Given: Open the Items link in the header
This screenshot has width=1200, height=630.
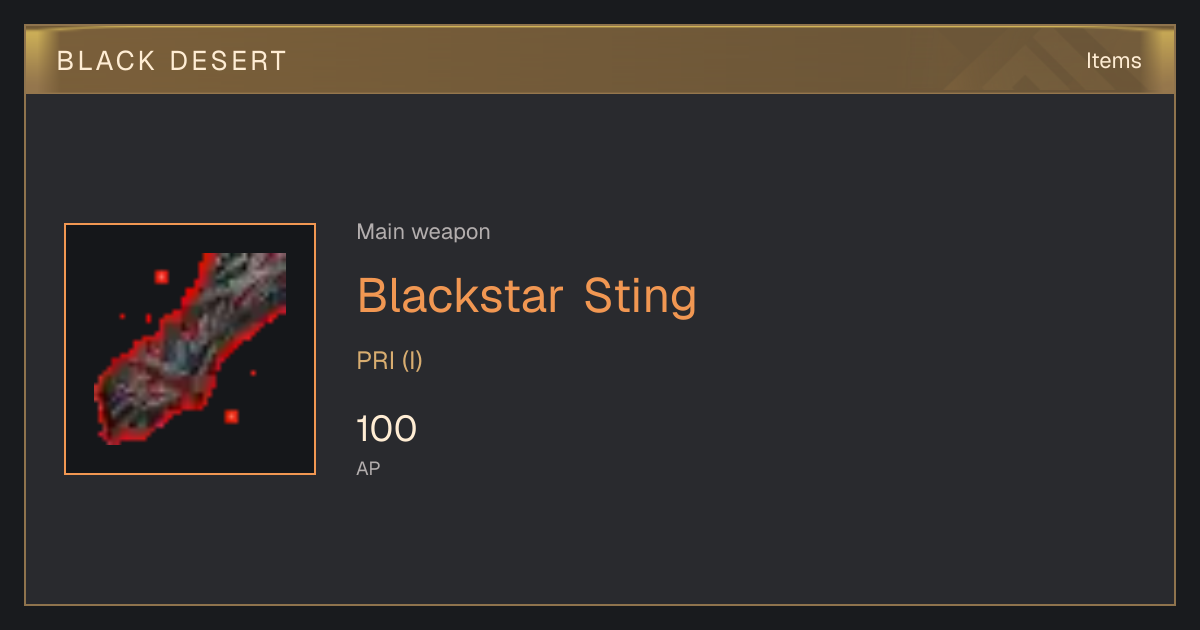Looking at the screenshot, I should 1113,60.
